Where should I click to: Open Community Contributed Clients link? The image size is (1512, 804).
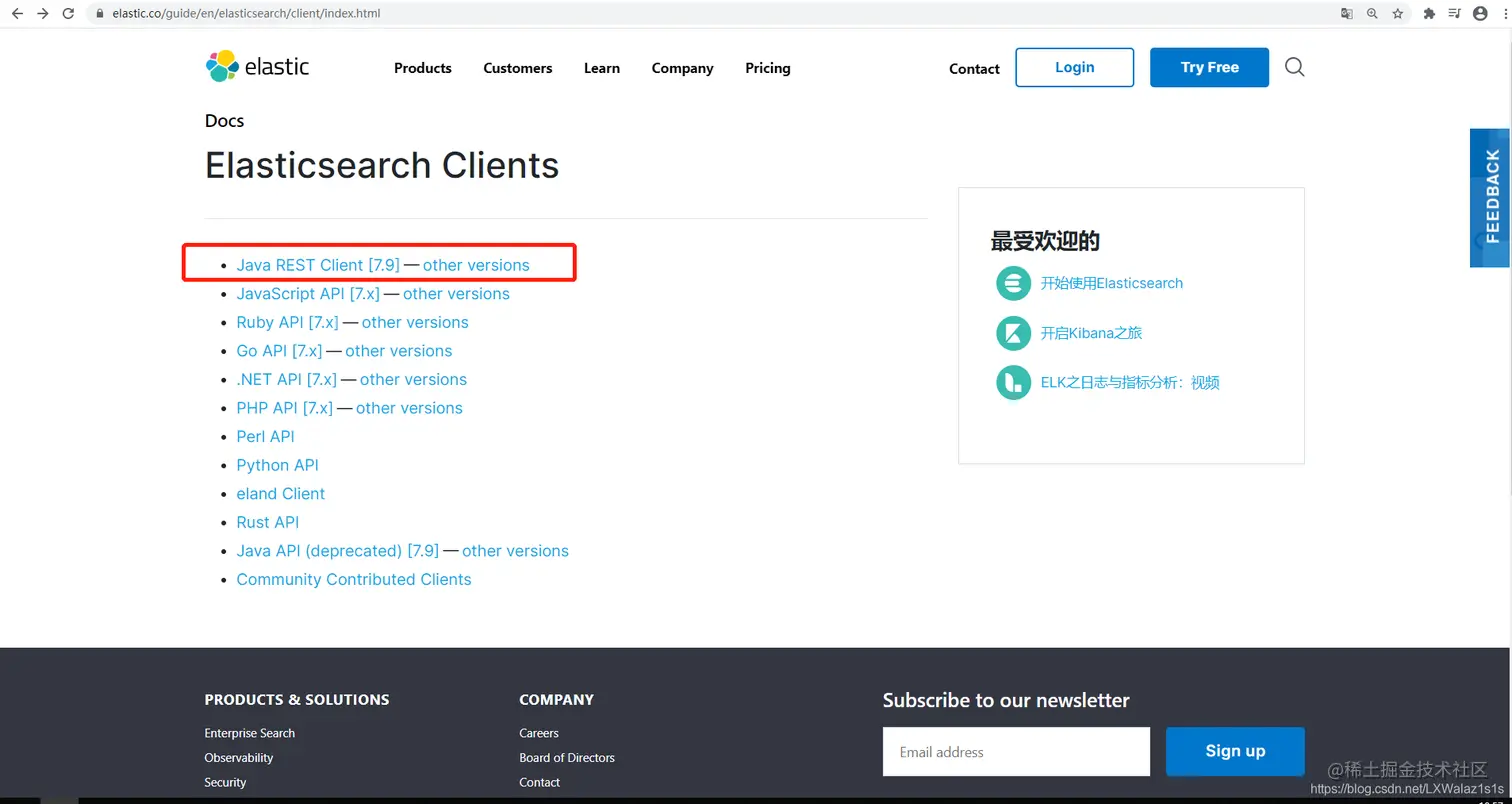(354, 580)
